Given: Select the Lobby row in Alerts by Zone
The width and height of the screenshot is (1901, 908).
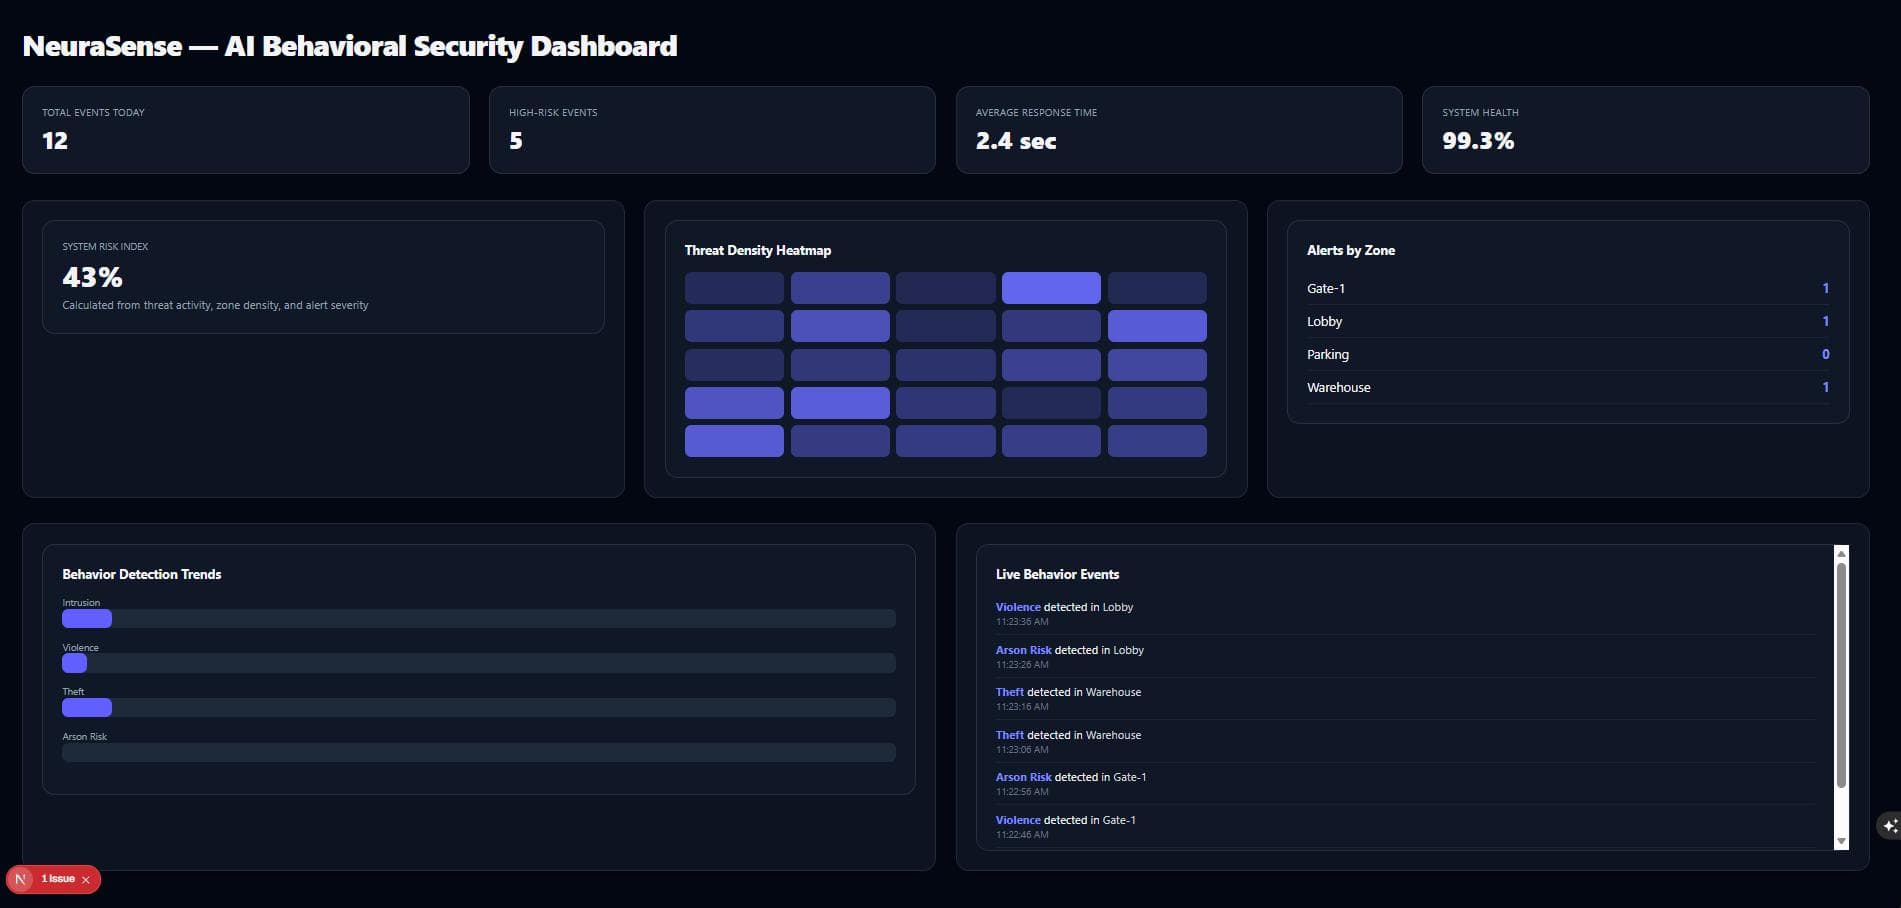Looking at the screenshot, I should click(x=1568, y=321).
